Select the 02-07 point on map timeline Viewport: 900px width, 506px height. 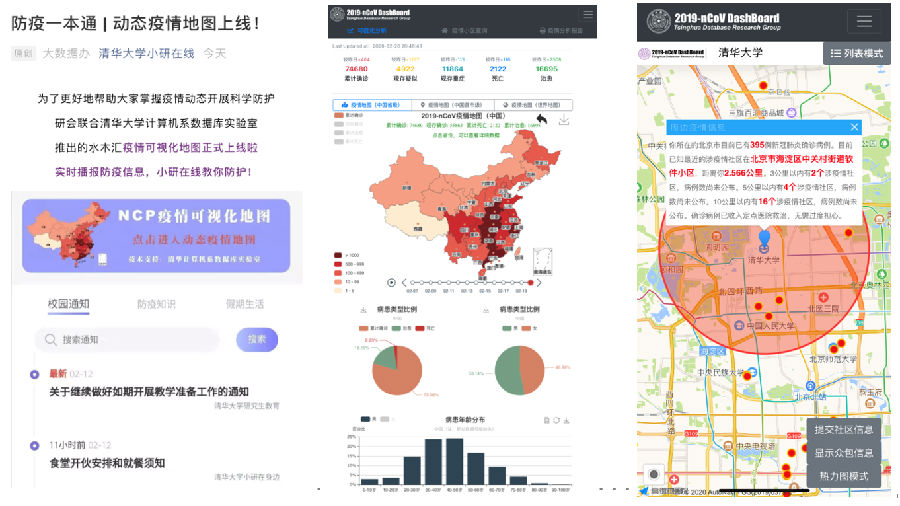(x=412, y=282)
